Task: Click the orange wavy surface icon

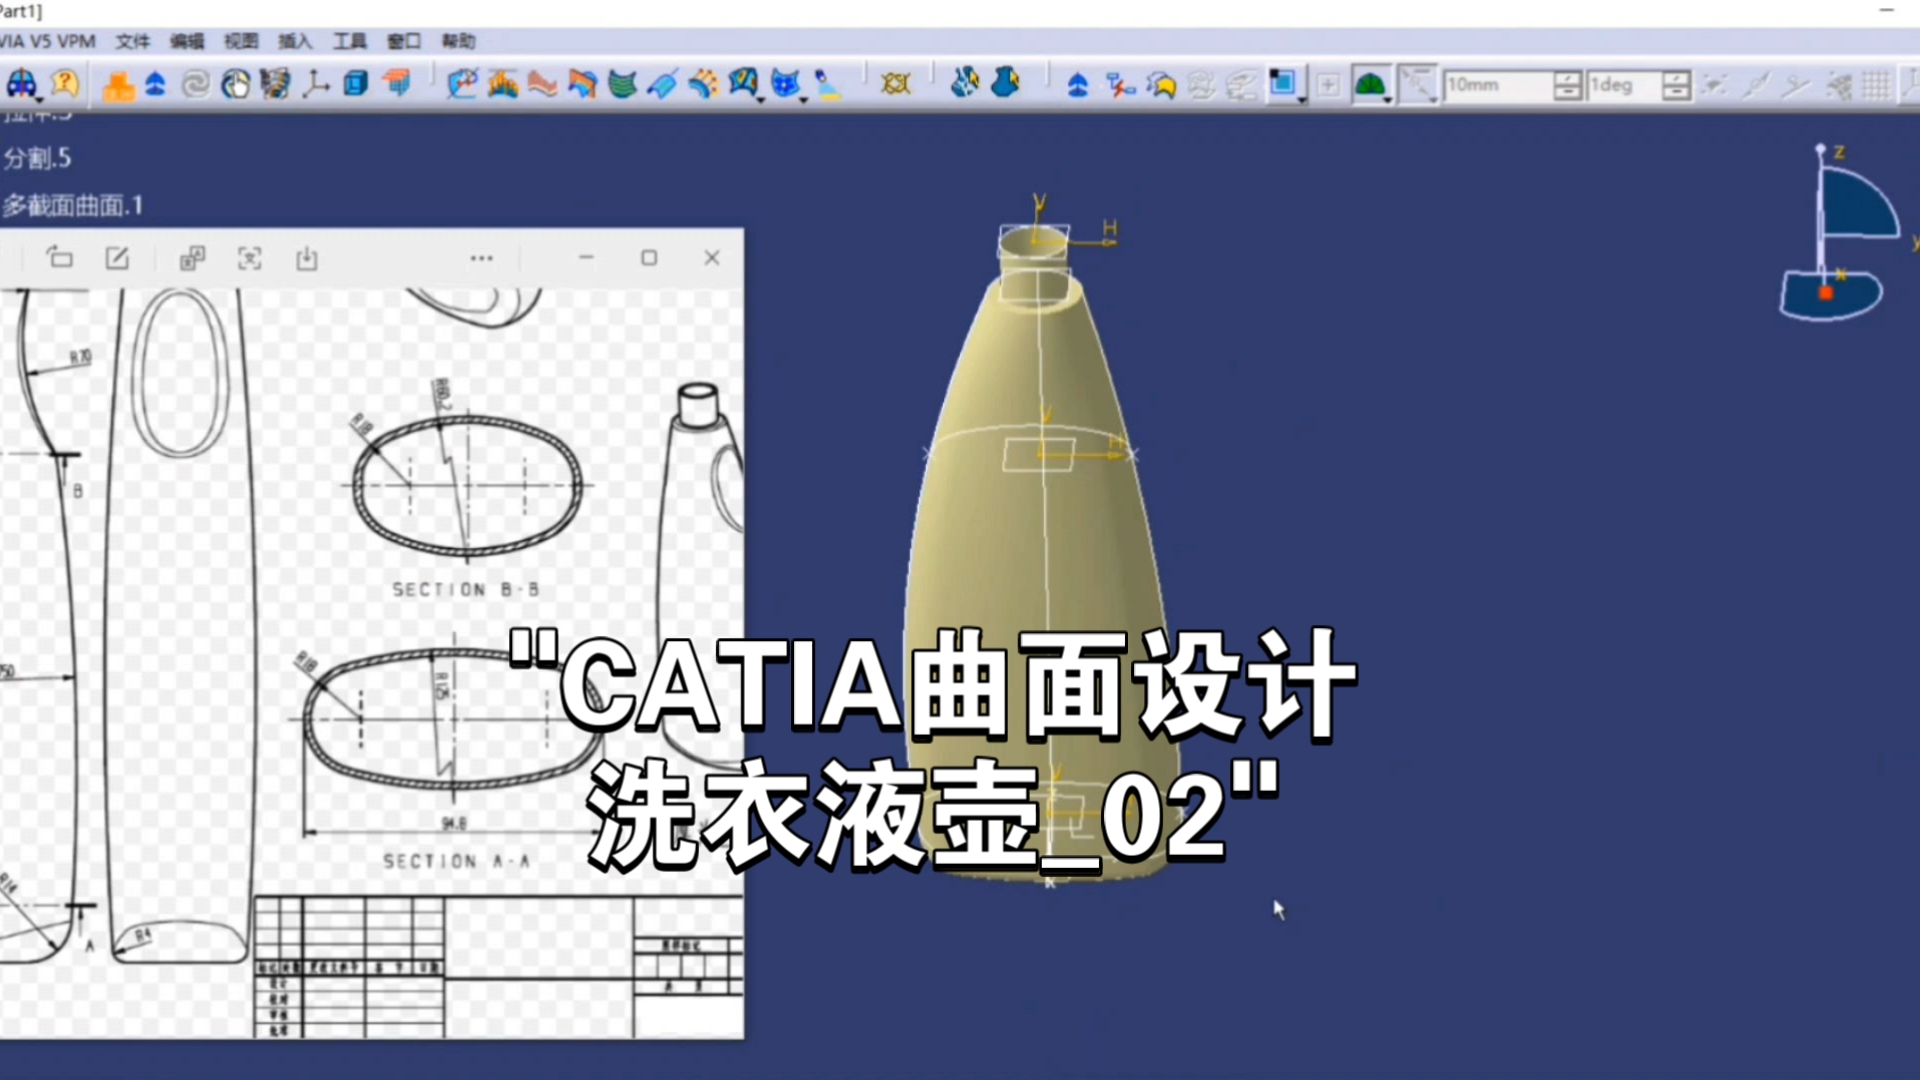Action: click(543, 84)
